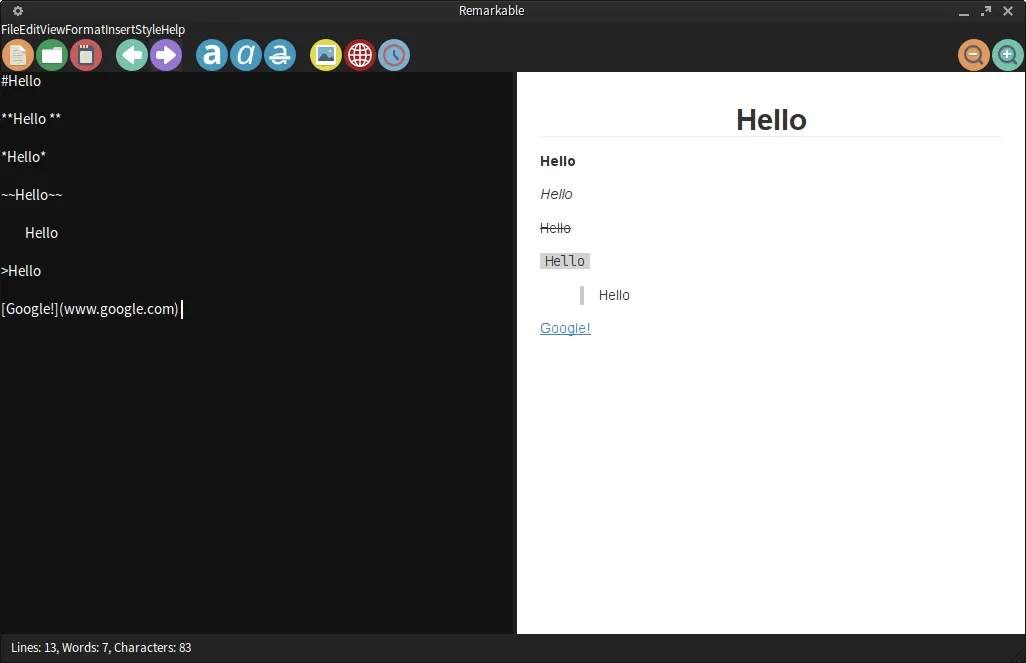Insert a timestamp using the clock icon
This screenshot has width=1026, height=663.
394,55
